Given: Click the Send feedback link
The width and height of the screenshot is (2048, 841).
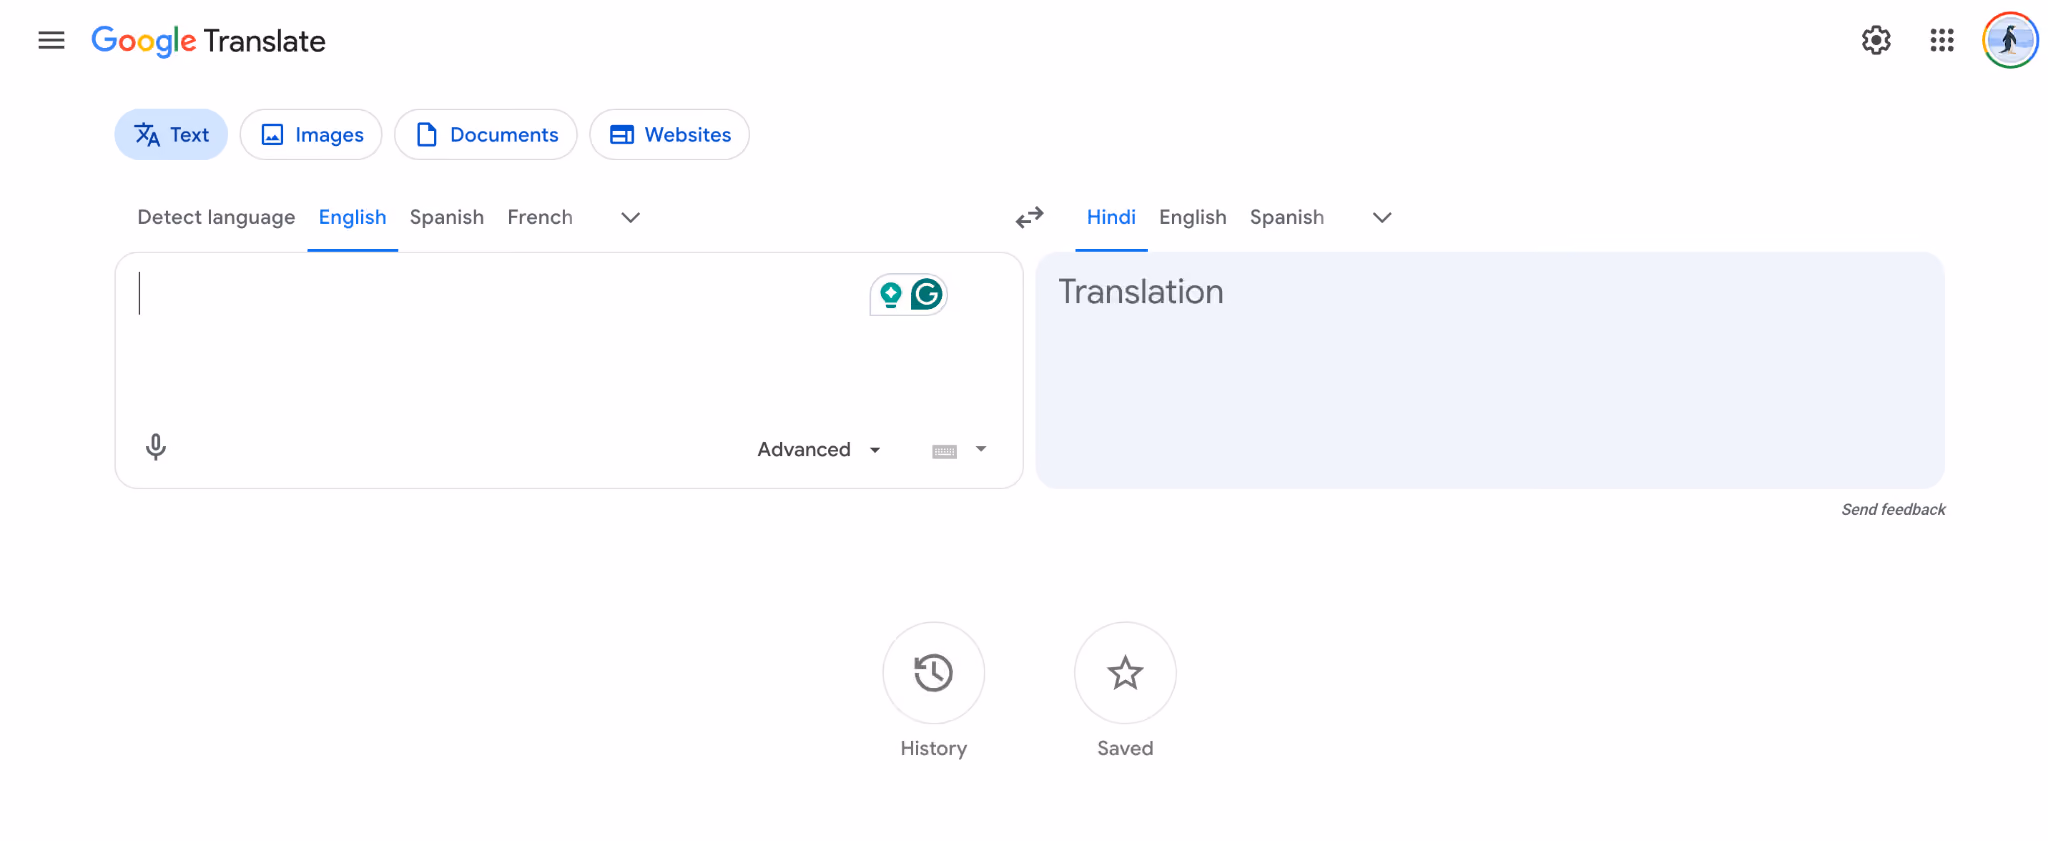Looking at the screenshot, I should click(x=1893, y=510).
